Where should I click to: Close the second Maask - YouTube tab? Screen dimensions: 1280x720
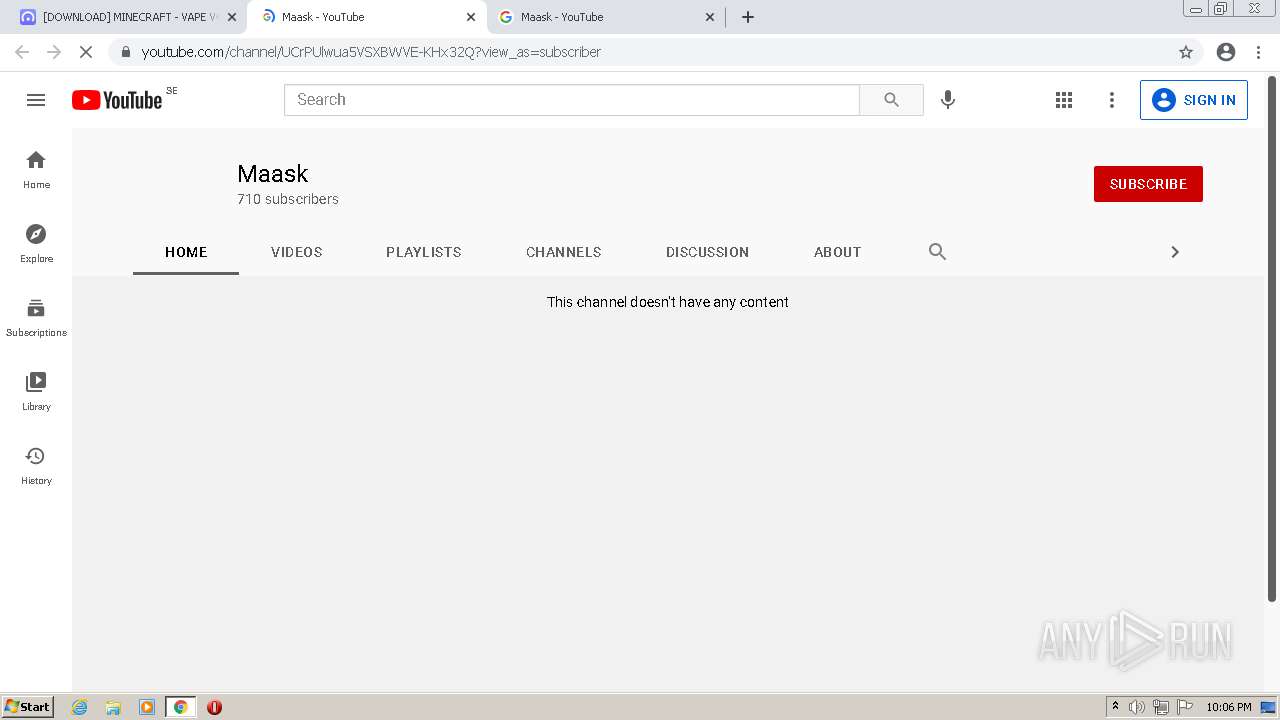710,17
